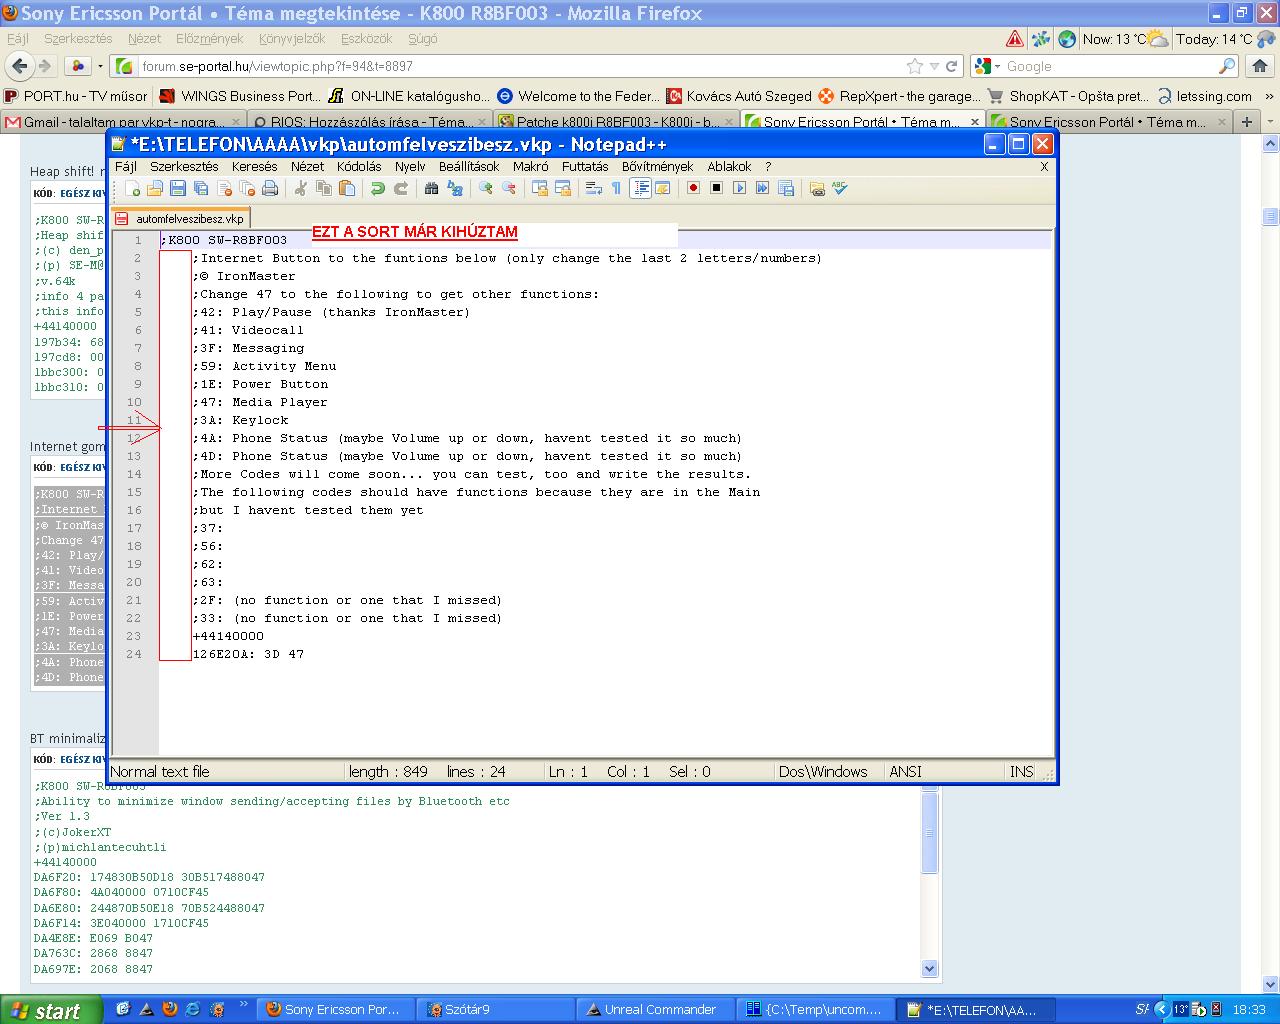Toggle show all characters pilcrow icon
The height and width of the screenshot is (1024, 1280).
(616, 188)
